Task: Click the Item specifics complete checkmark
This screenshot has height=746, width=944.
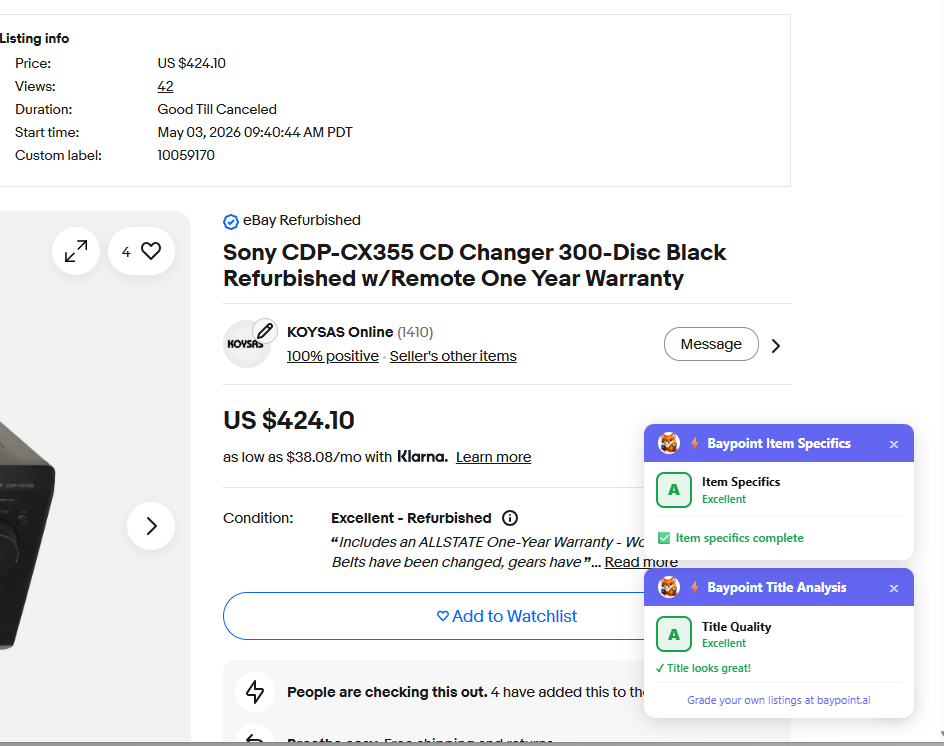Action: point(664,538)
